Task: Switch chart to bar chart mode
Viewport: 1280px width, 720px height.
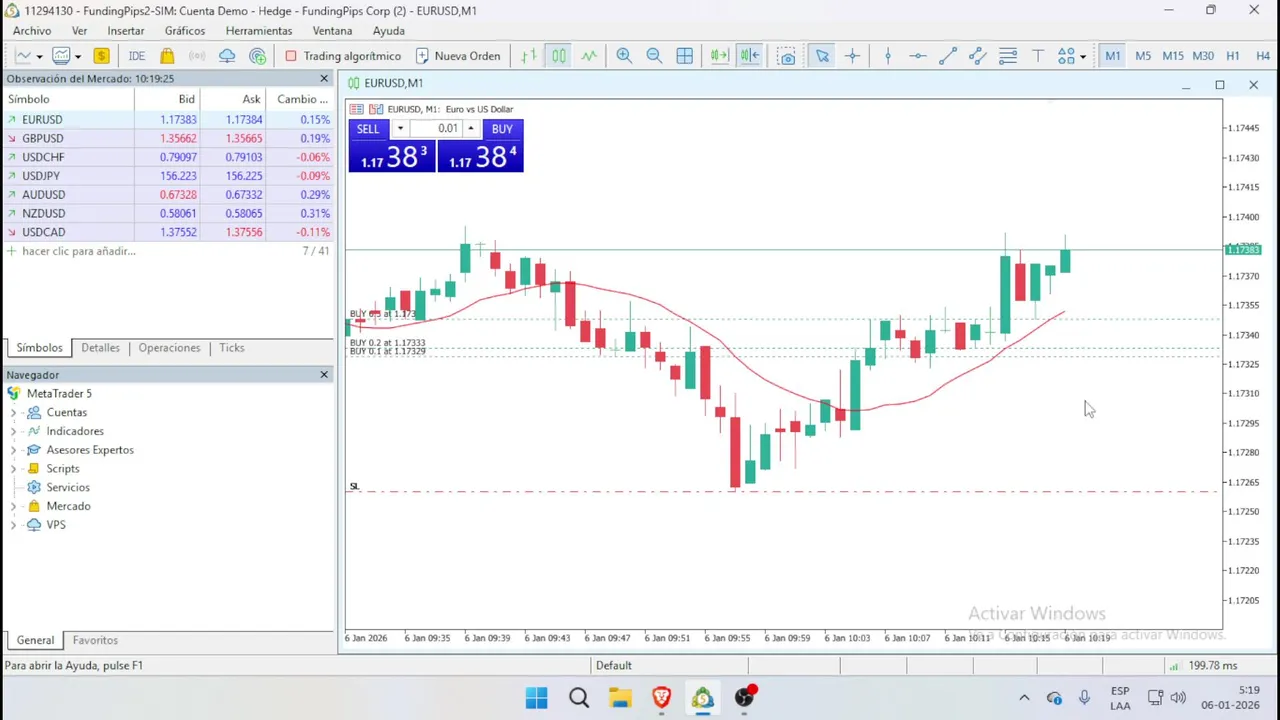Action: point(528,56)
